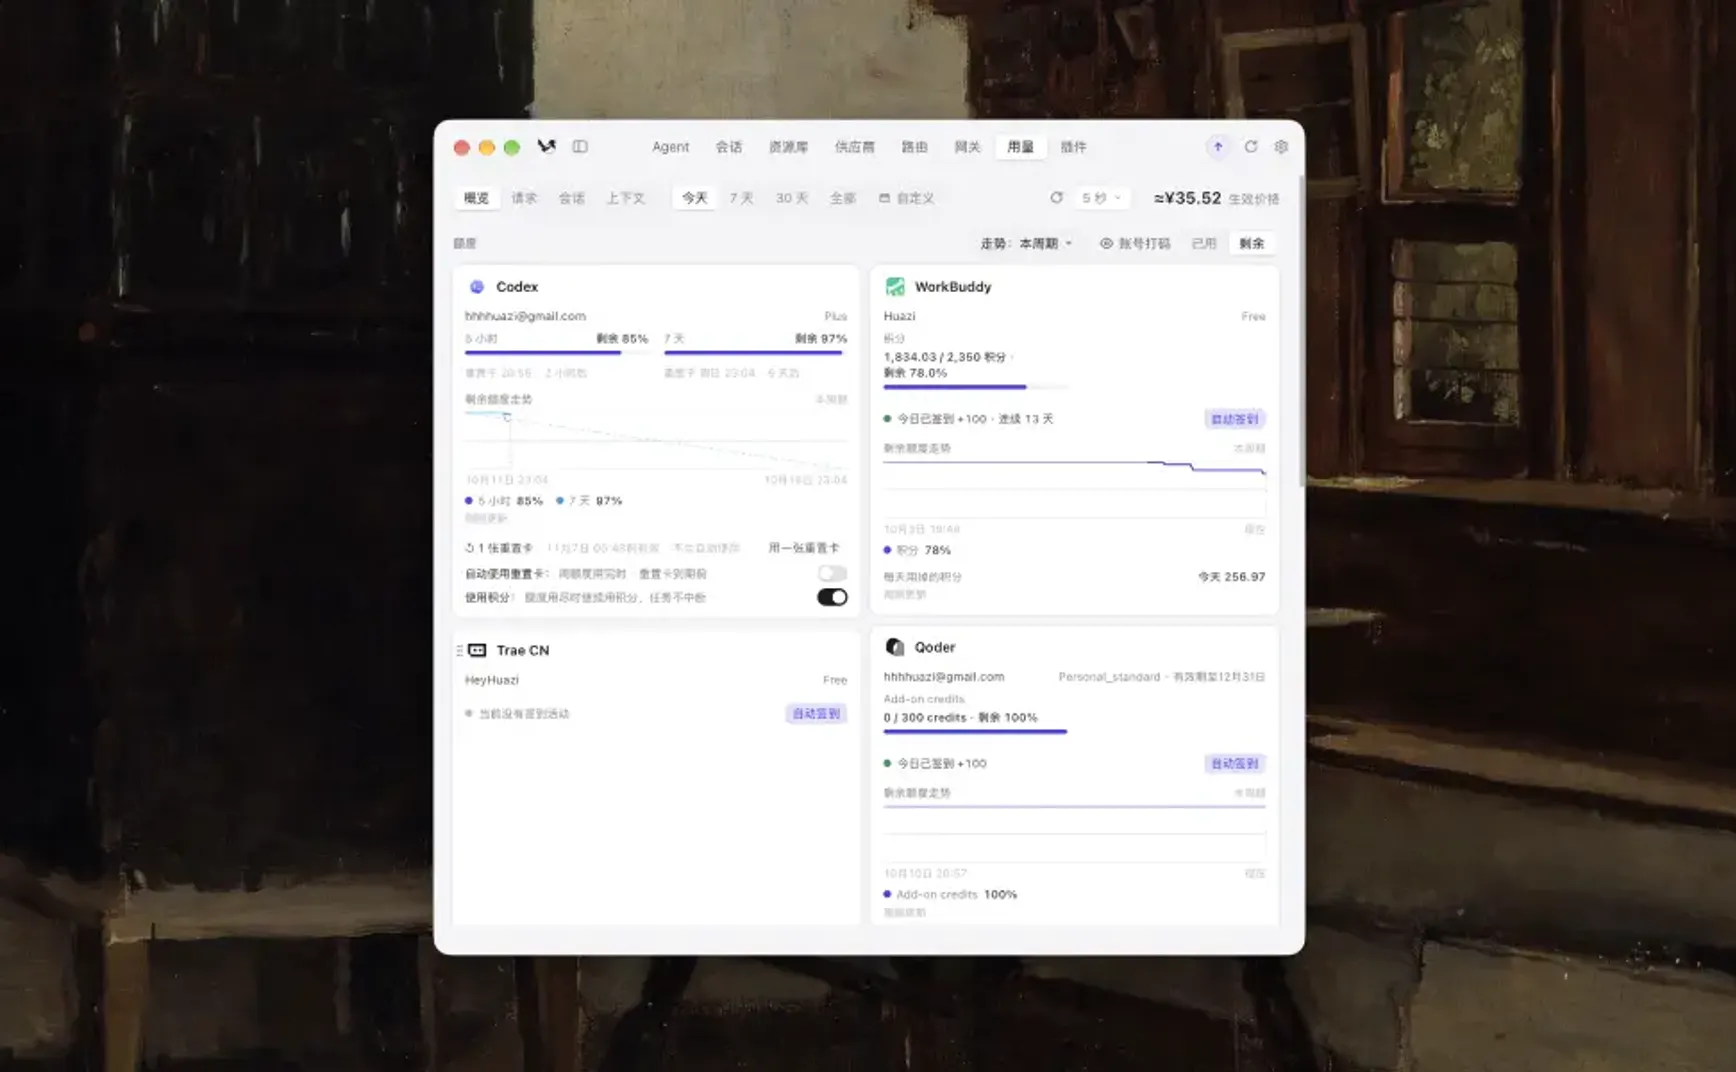Open the 资源库 tab

pyautogui.click(x=788, y=146)
